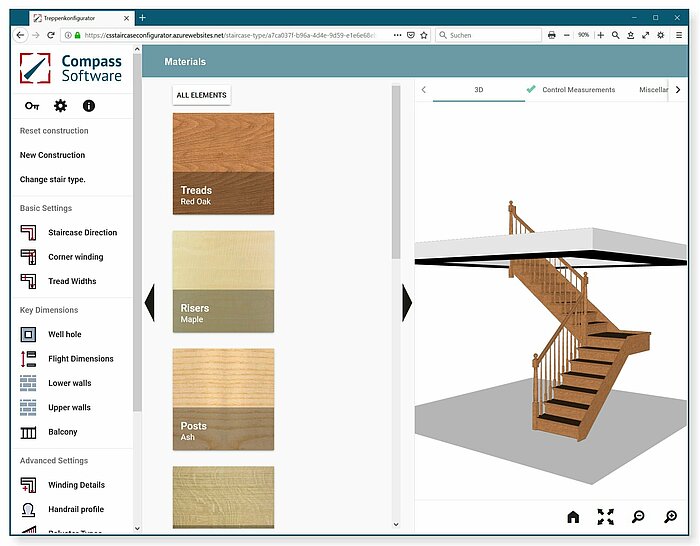Reset 3D view with the home icon
This screenshot has height=546, width=700.
pos(573,517)
